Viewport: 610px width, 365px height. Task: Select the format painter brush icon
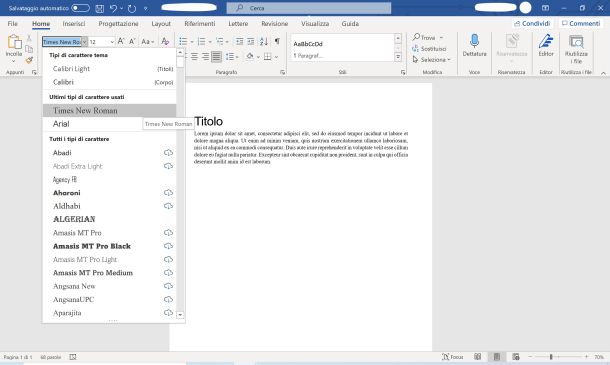pos(29,60)
